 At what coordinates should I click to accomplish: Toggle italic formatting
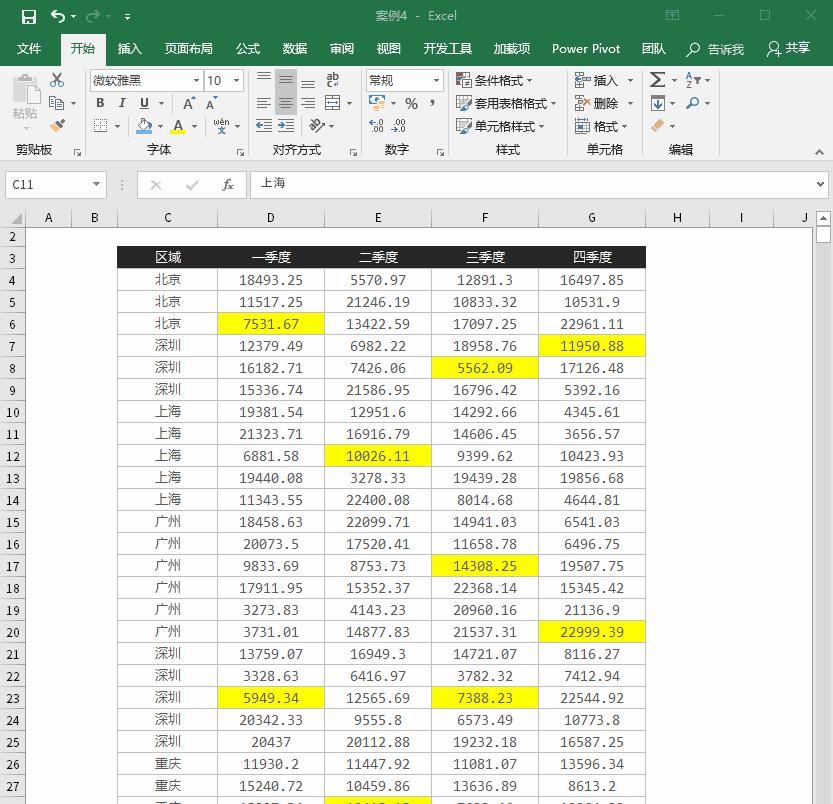[122, 103]
